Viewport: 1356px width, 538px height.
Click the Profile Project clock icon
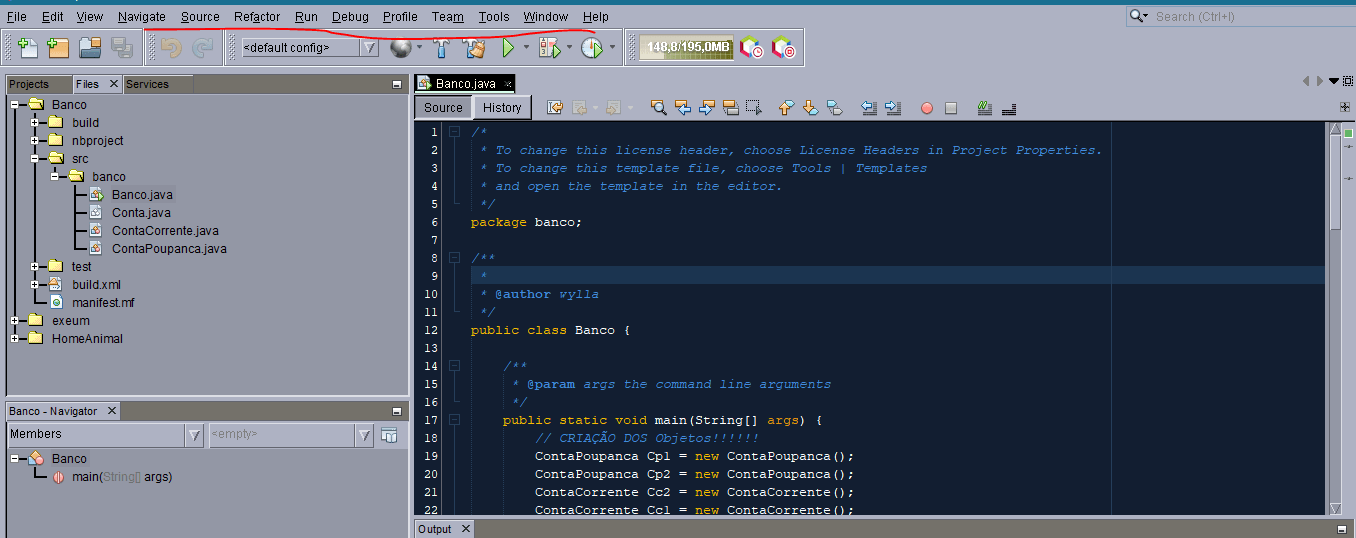590,47
